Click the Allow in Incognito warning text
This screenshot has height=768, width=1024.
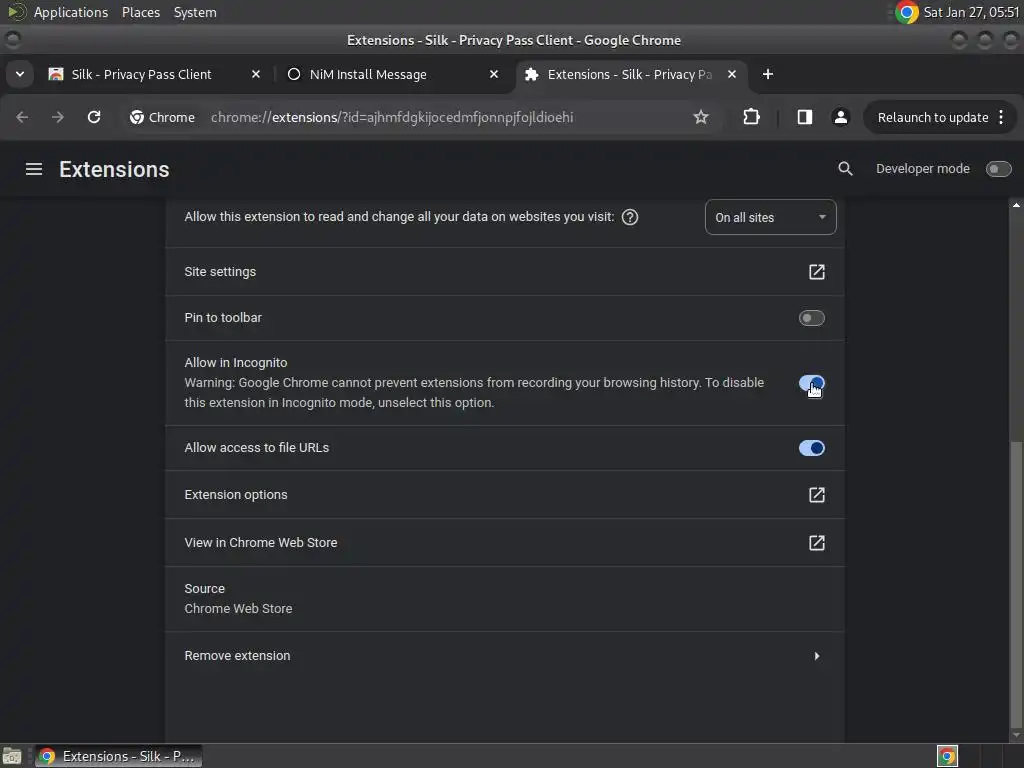click(474, 392)
